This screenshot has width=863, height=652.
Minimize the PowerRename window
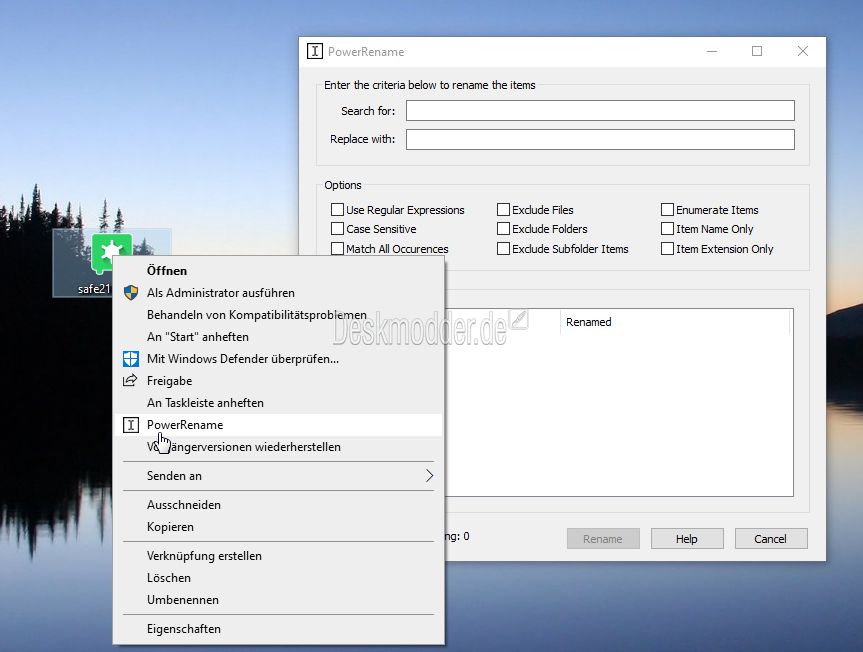pos(712,51)
